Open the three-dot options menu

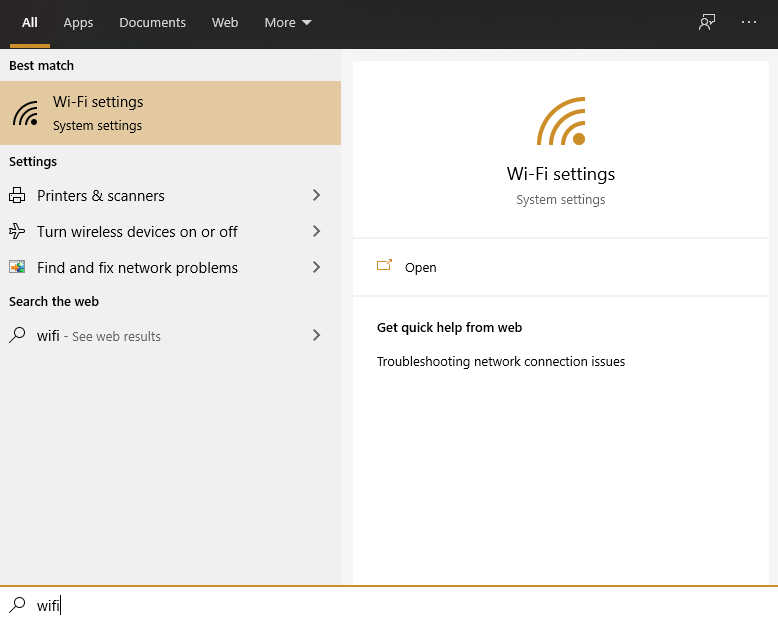click(x=749, y=22)
